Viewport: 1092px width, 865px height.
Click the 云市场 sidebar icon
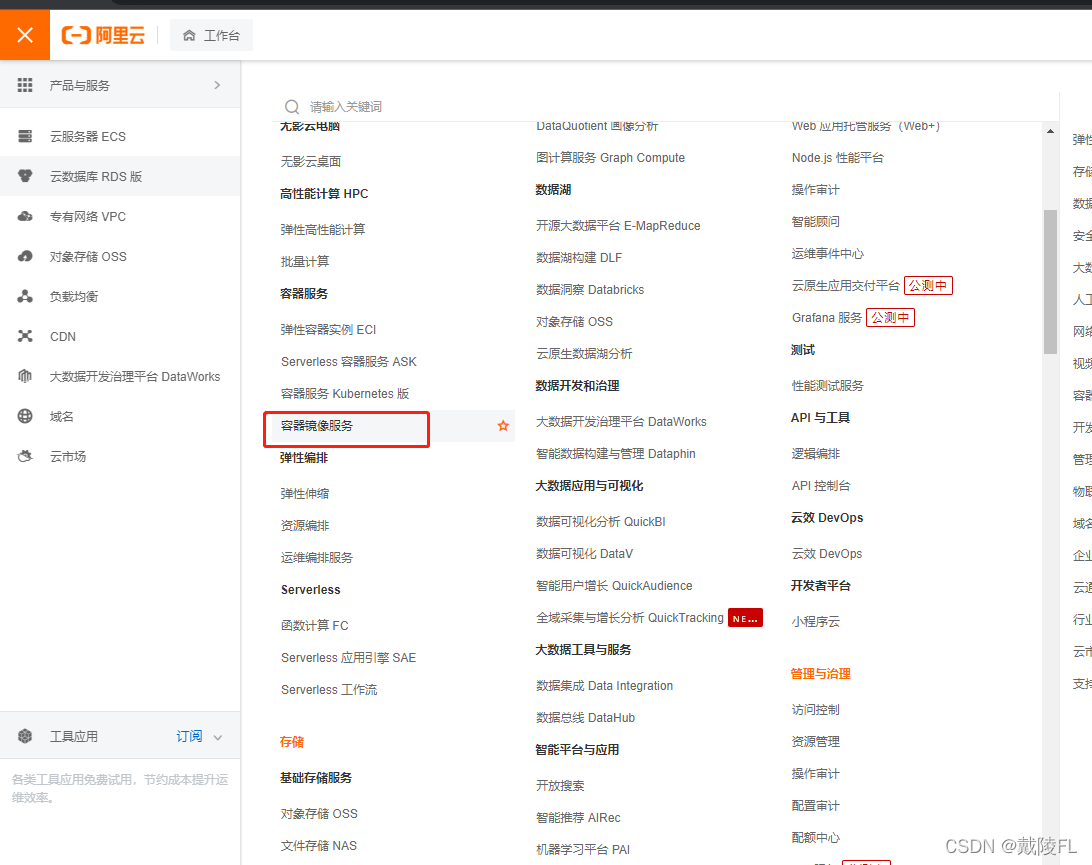pos(25,456)
